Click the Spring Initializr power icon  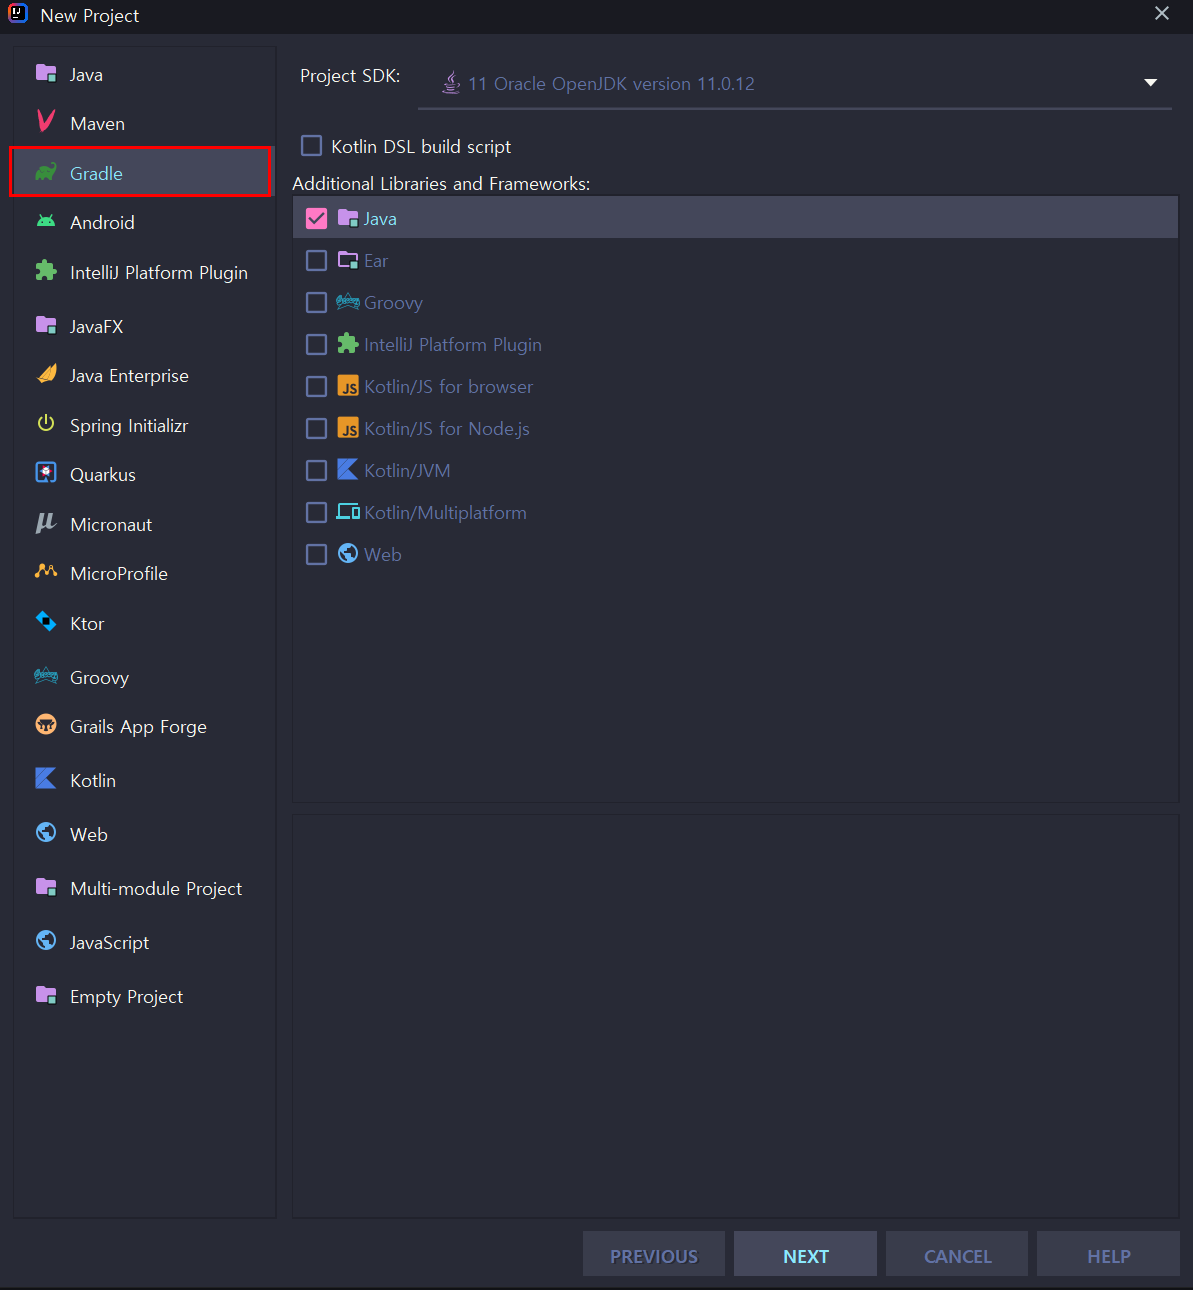pos(46,423)
